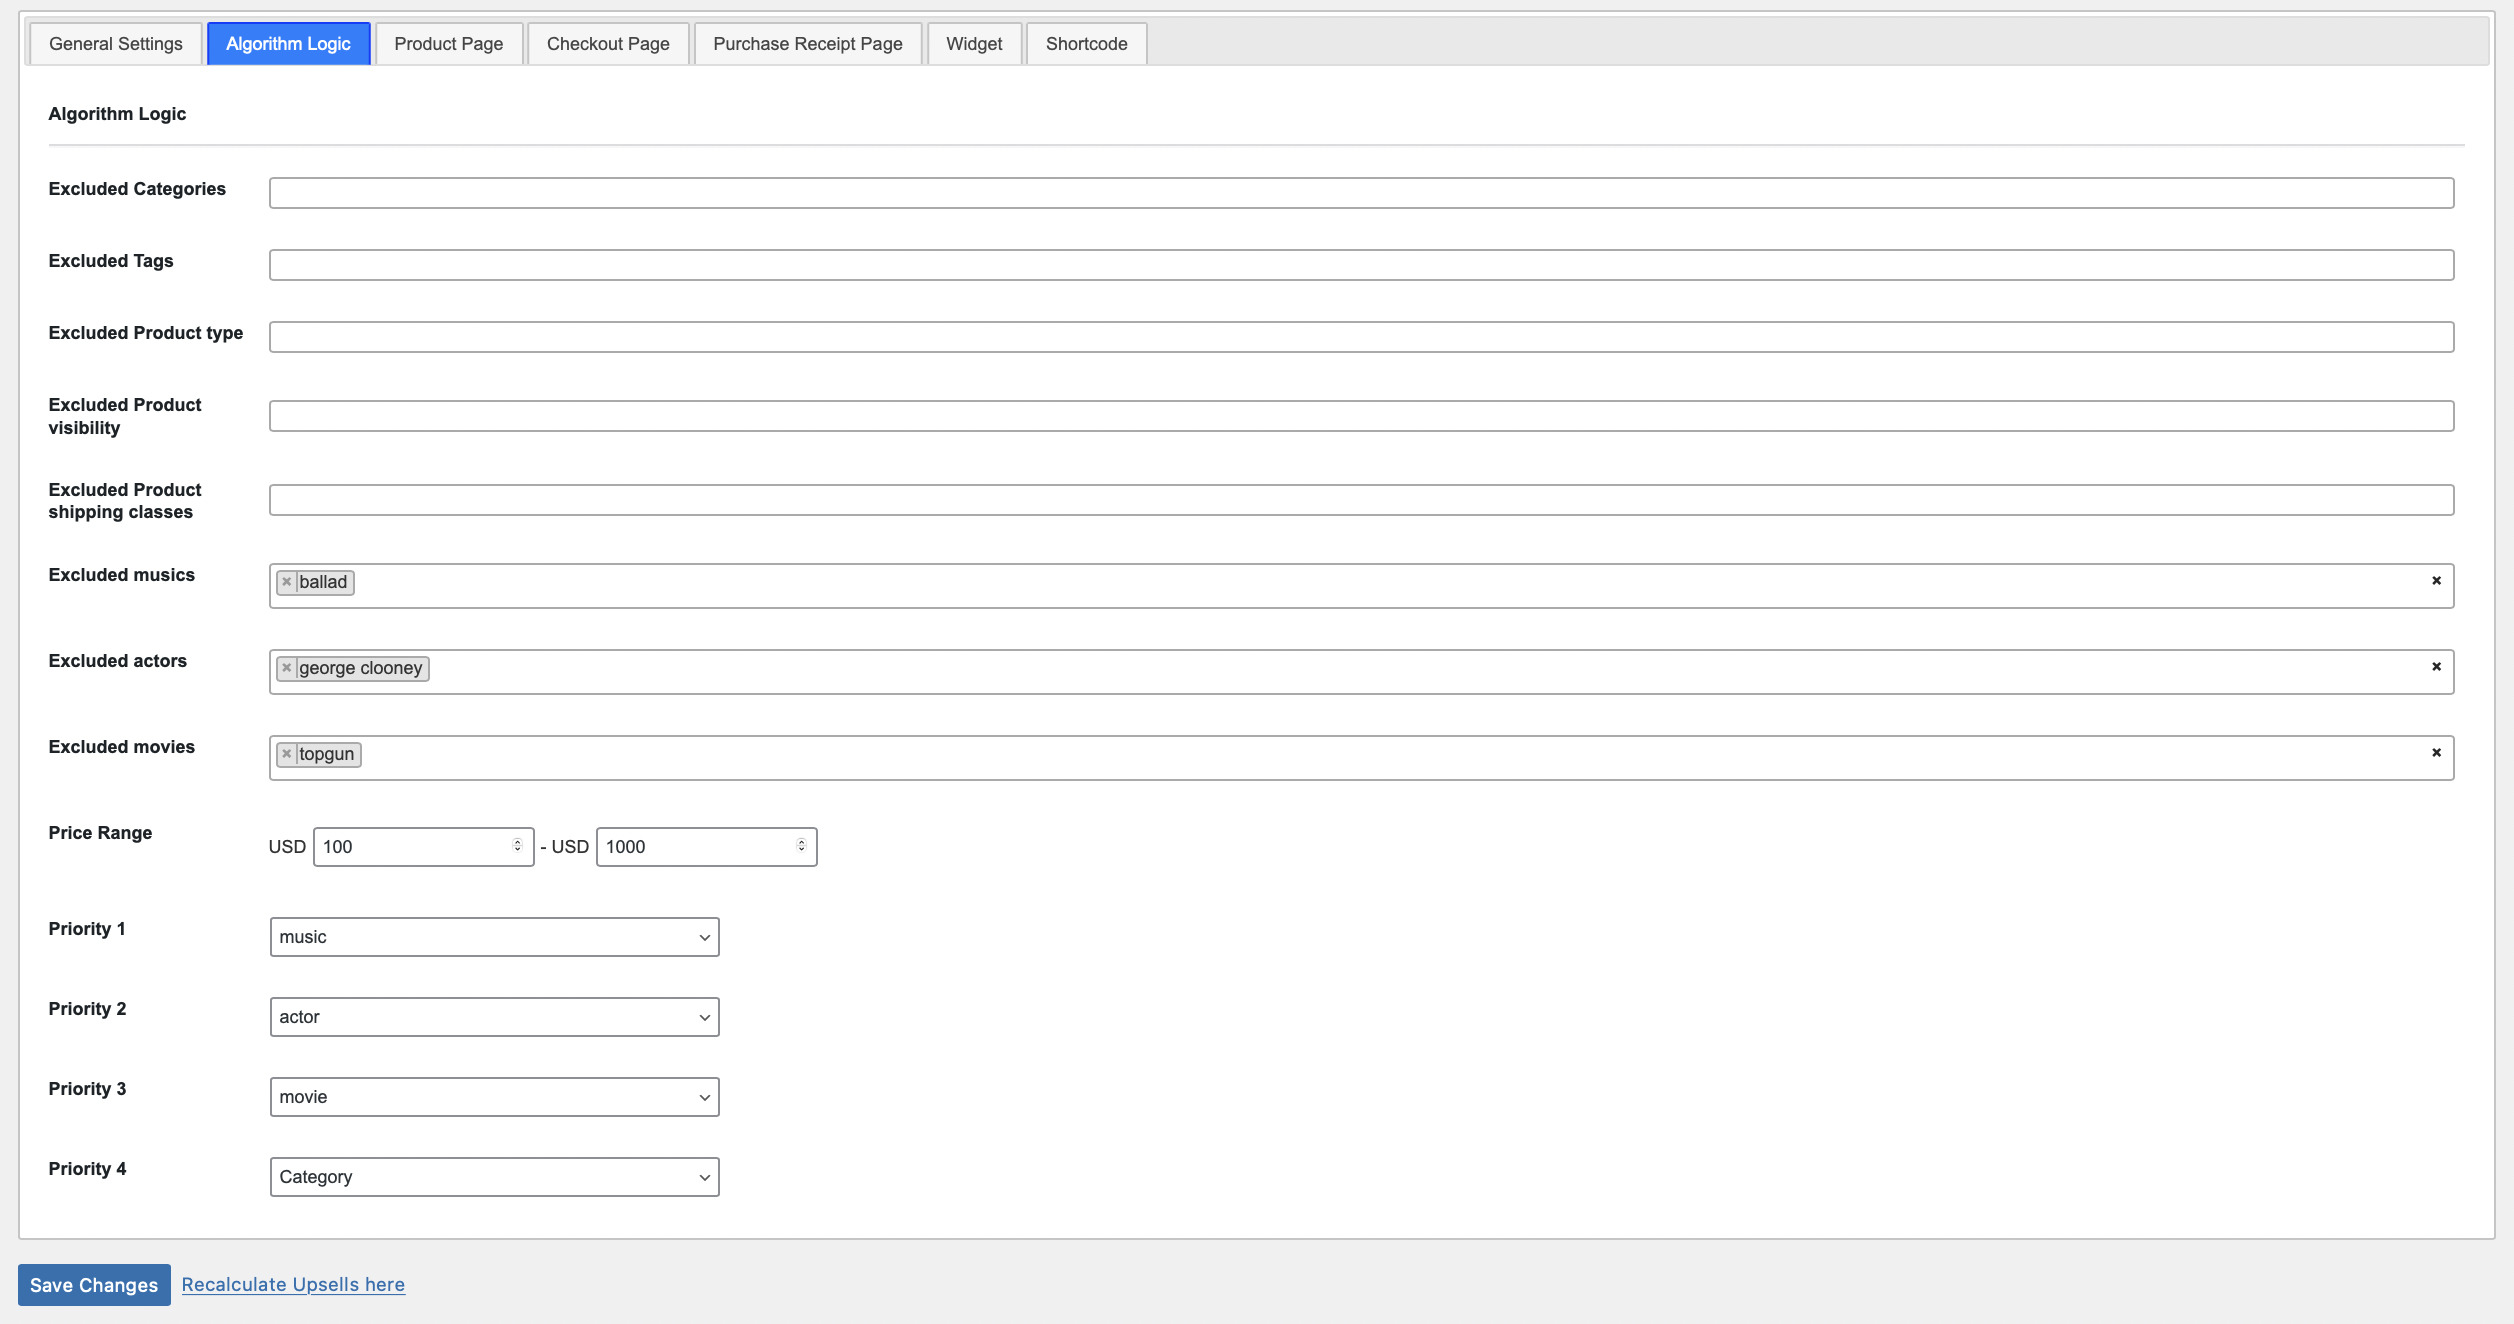
Task: Expand the Priority 3 dropdown
Action: (494, 1097)
